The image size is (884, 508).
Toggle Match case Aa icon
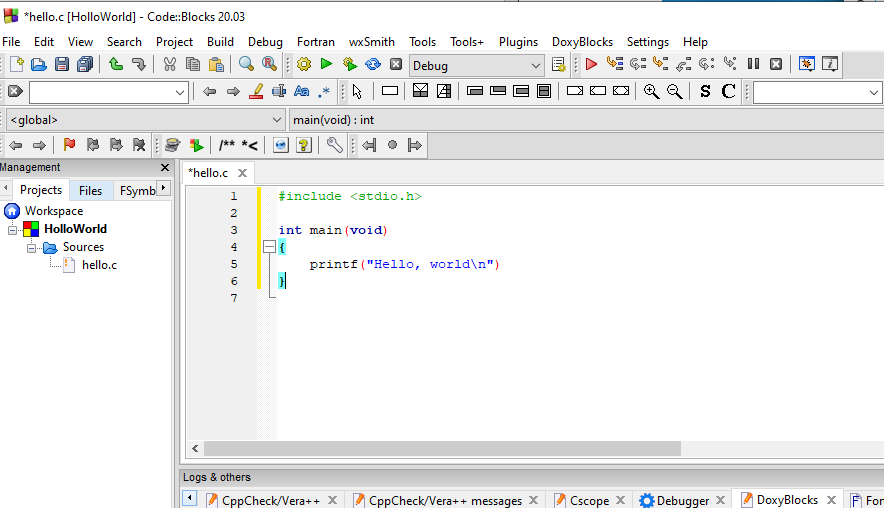302,91
